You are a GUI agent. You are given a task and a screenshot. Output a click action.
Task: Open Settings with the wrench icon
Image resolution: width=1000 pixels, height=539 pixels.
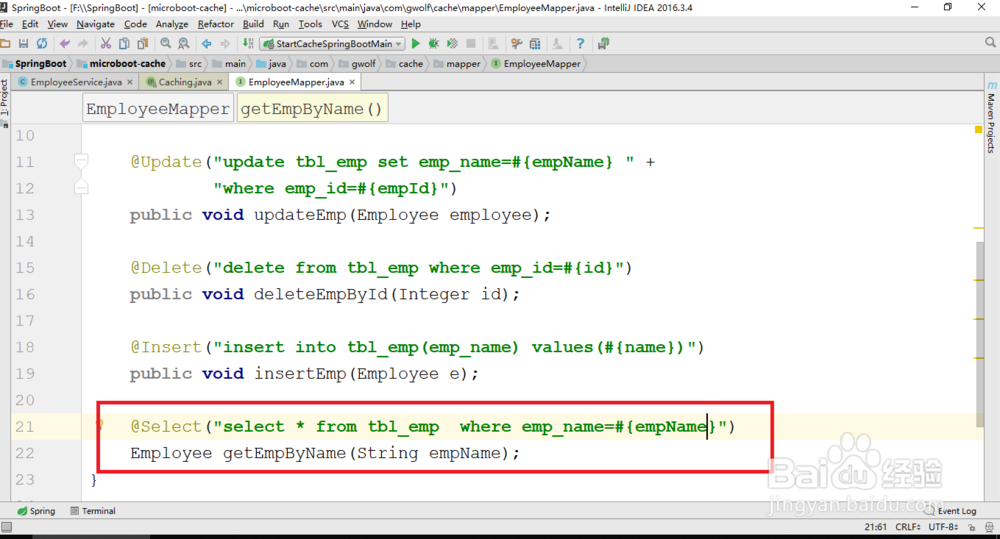point(517,43)
